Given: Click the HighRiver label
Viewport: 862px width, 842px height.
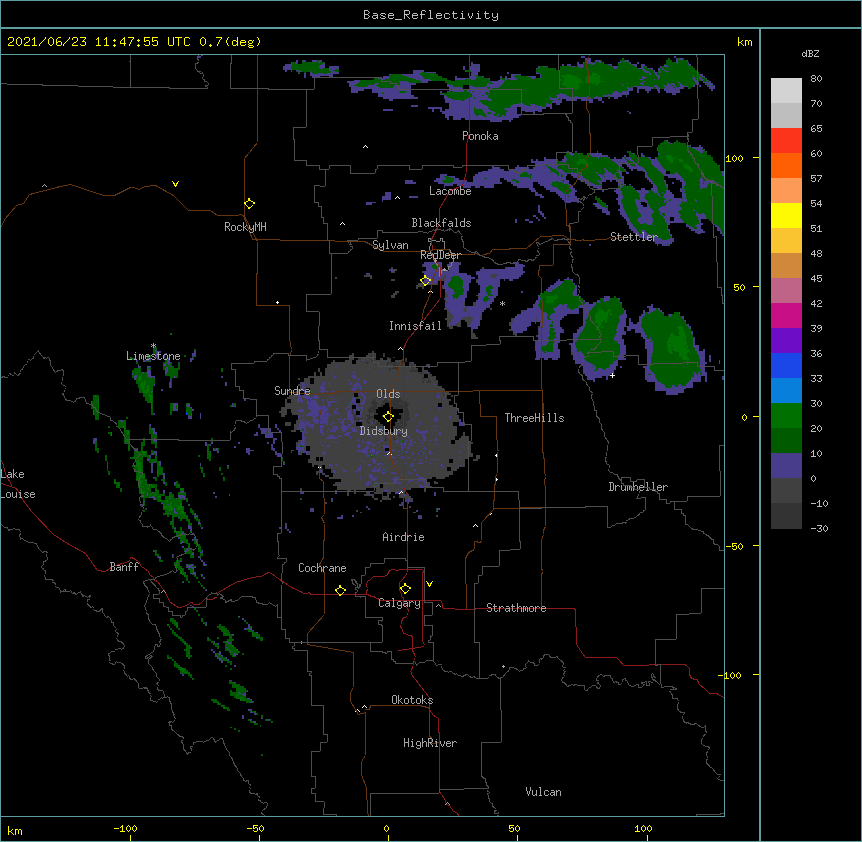Looking at the screenshot, I should (430, 743).
